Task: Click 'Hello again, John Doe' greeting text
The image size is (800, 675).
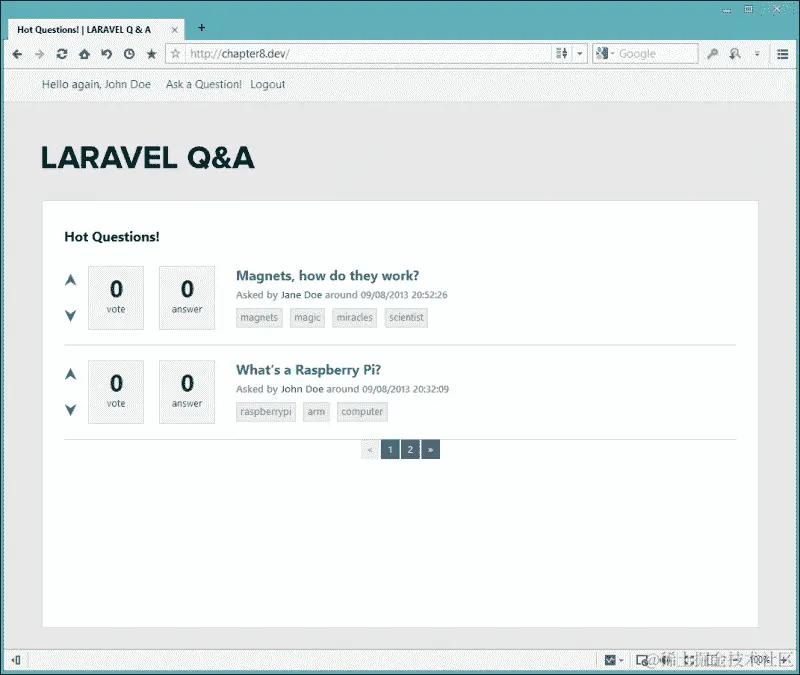Action: point(96,84)
